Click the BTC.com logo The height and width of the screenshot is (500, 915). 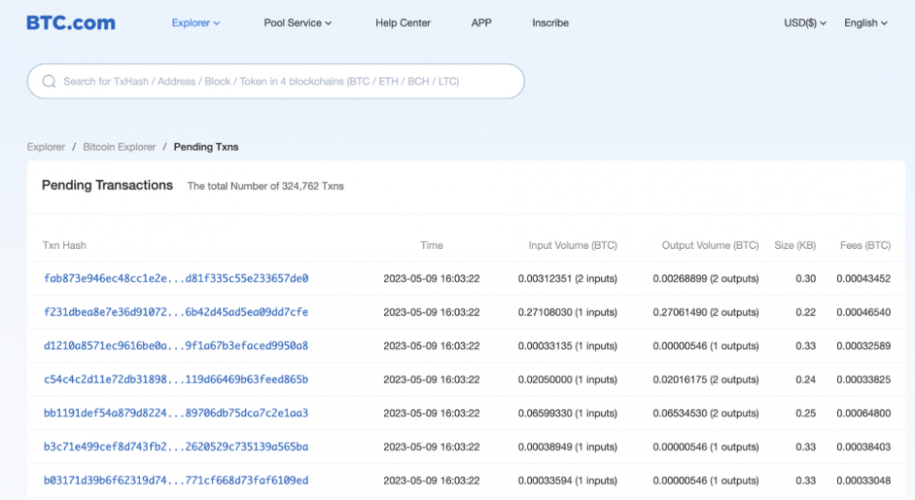[x=70, y=22]
